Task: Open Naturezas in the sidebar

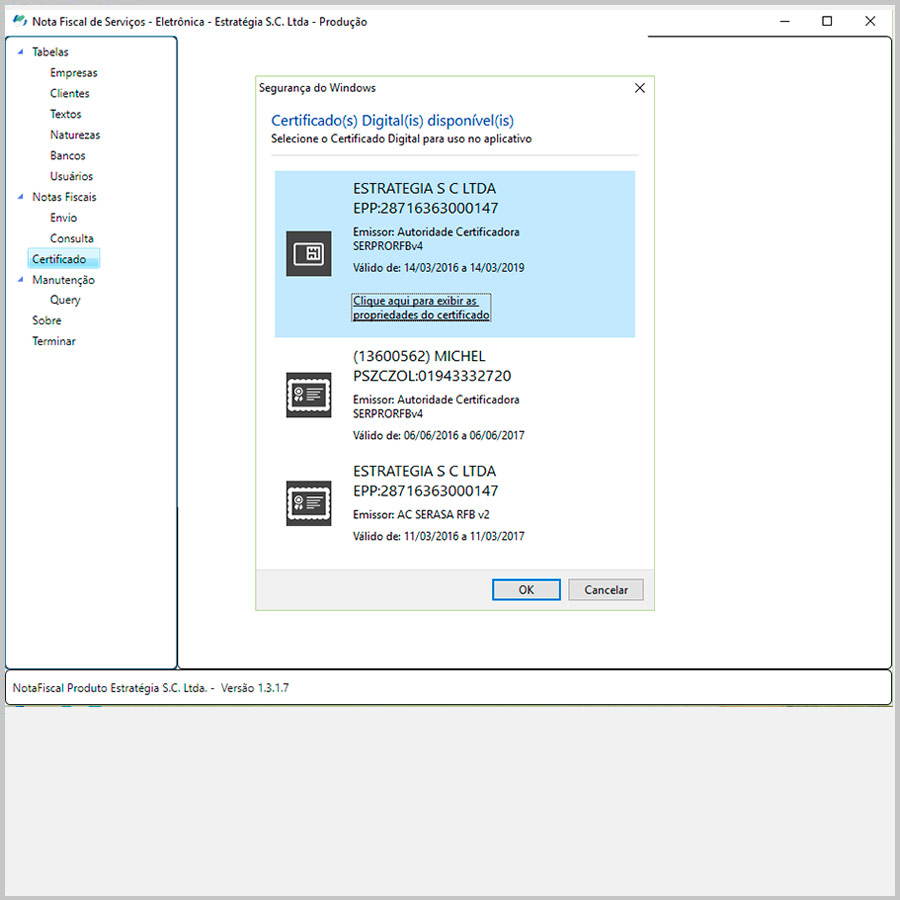Action: [x=75, y=135]
